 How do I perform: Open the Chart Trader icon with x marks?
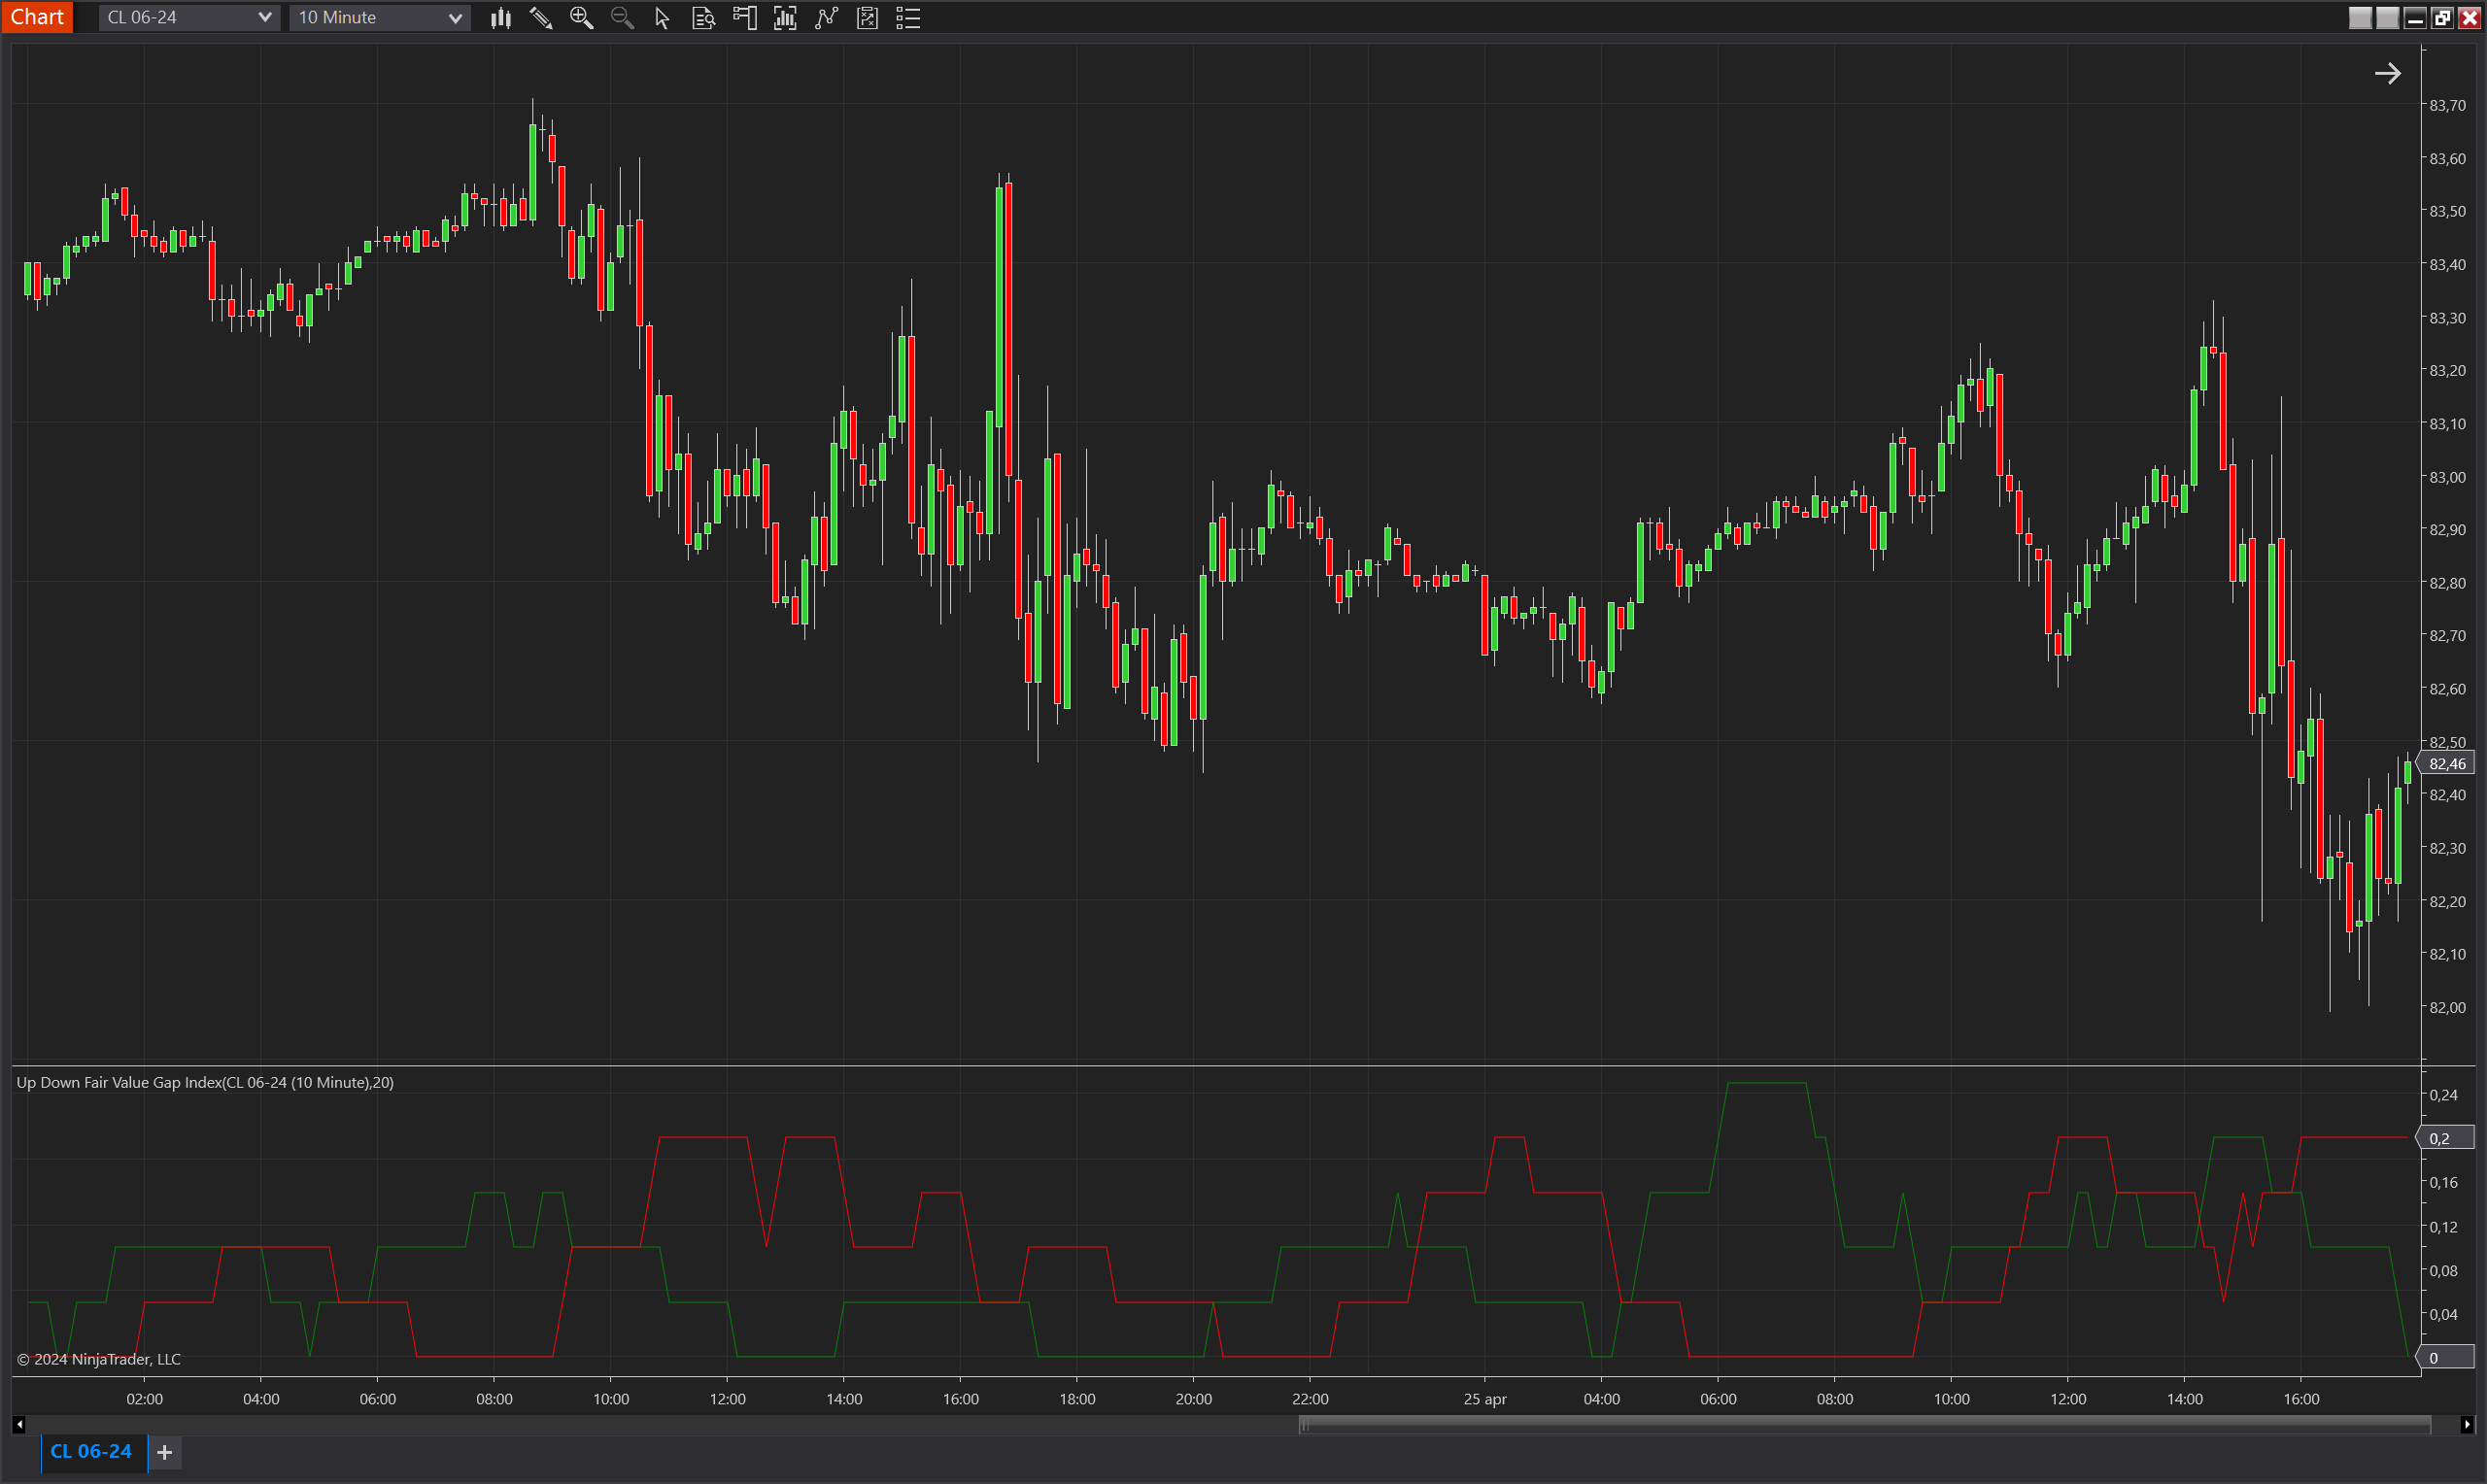[867, 18]
